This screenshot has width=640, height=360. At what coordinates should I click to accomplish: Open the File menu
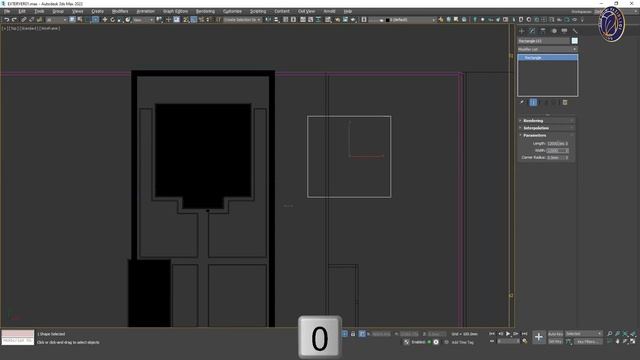(x=7, y=11)
